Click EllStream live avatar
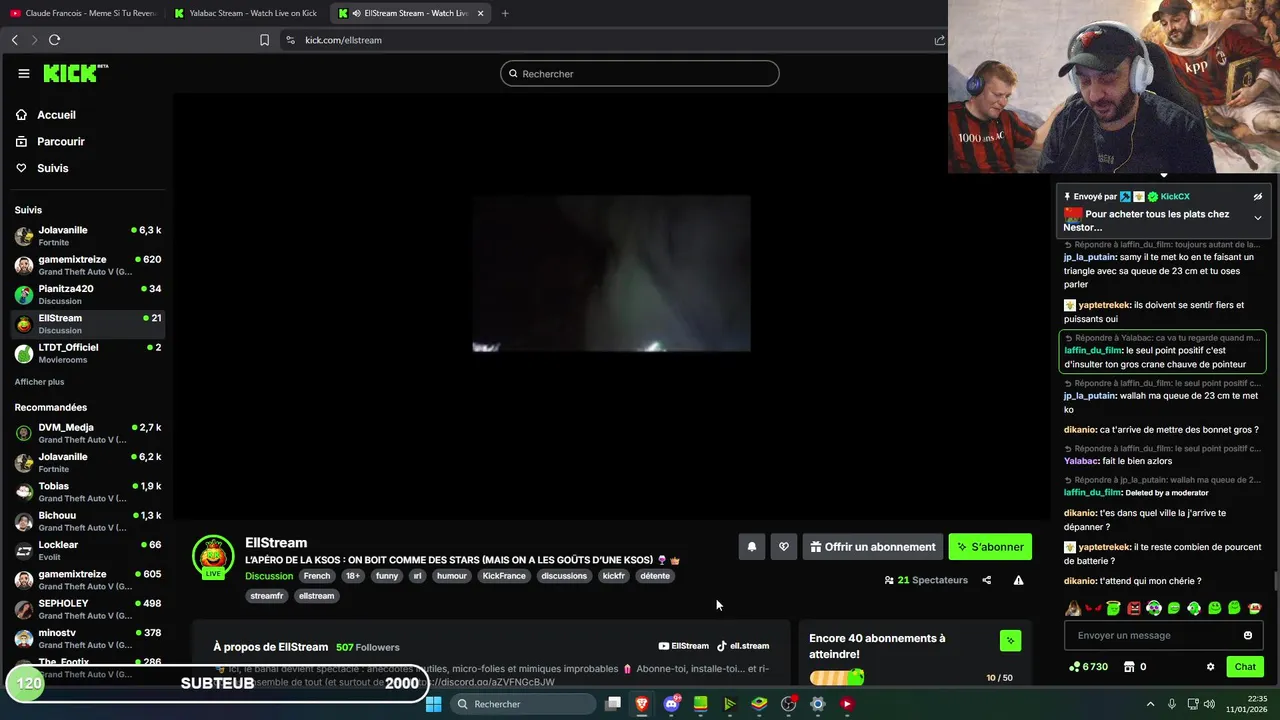1280x720 pixels. pyautogui.click(x=213, y=557)
